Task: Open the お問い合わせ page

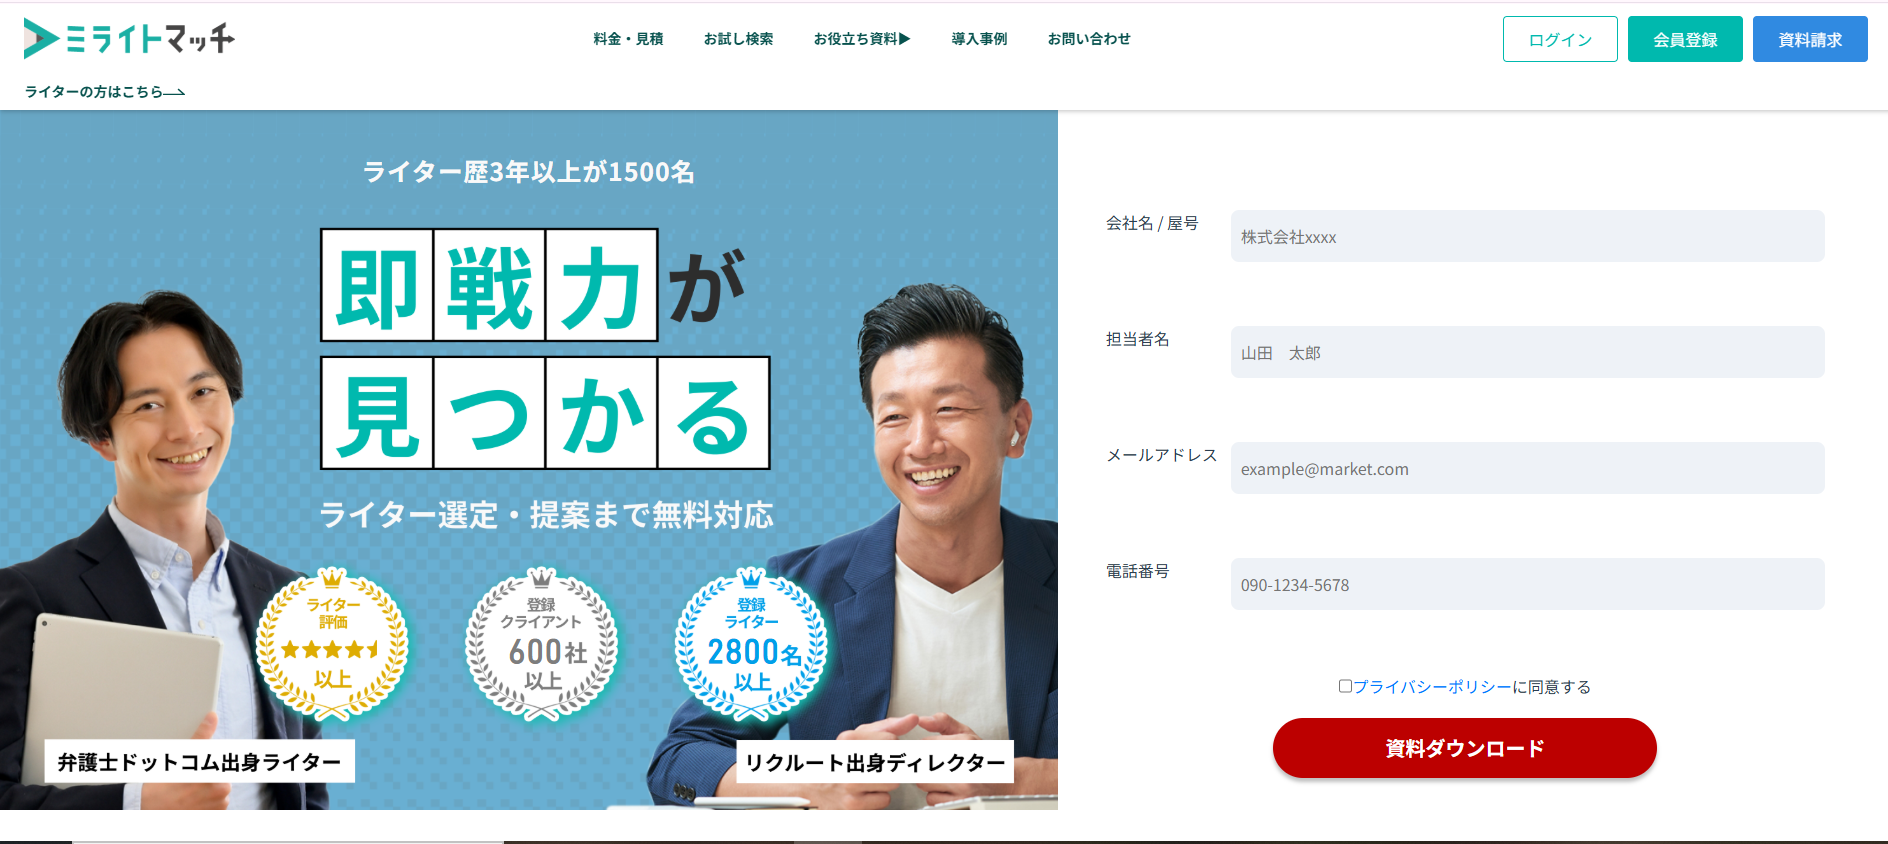Action: pos(1089,39)
